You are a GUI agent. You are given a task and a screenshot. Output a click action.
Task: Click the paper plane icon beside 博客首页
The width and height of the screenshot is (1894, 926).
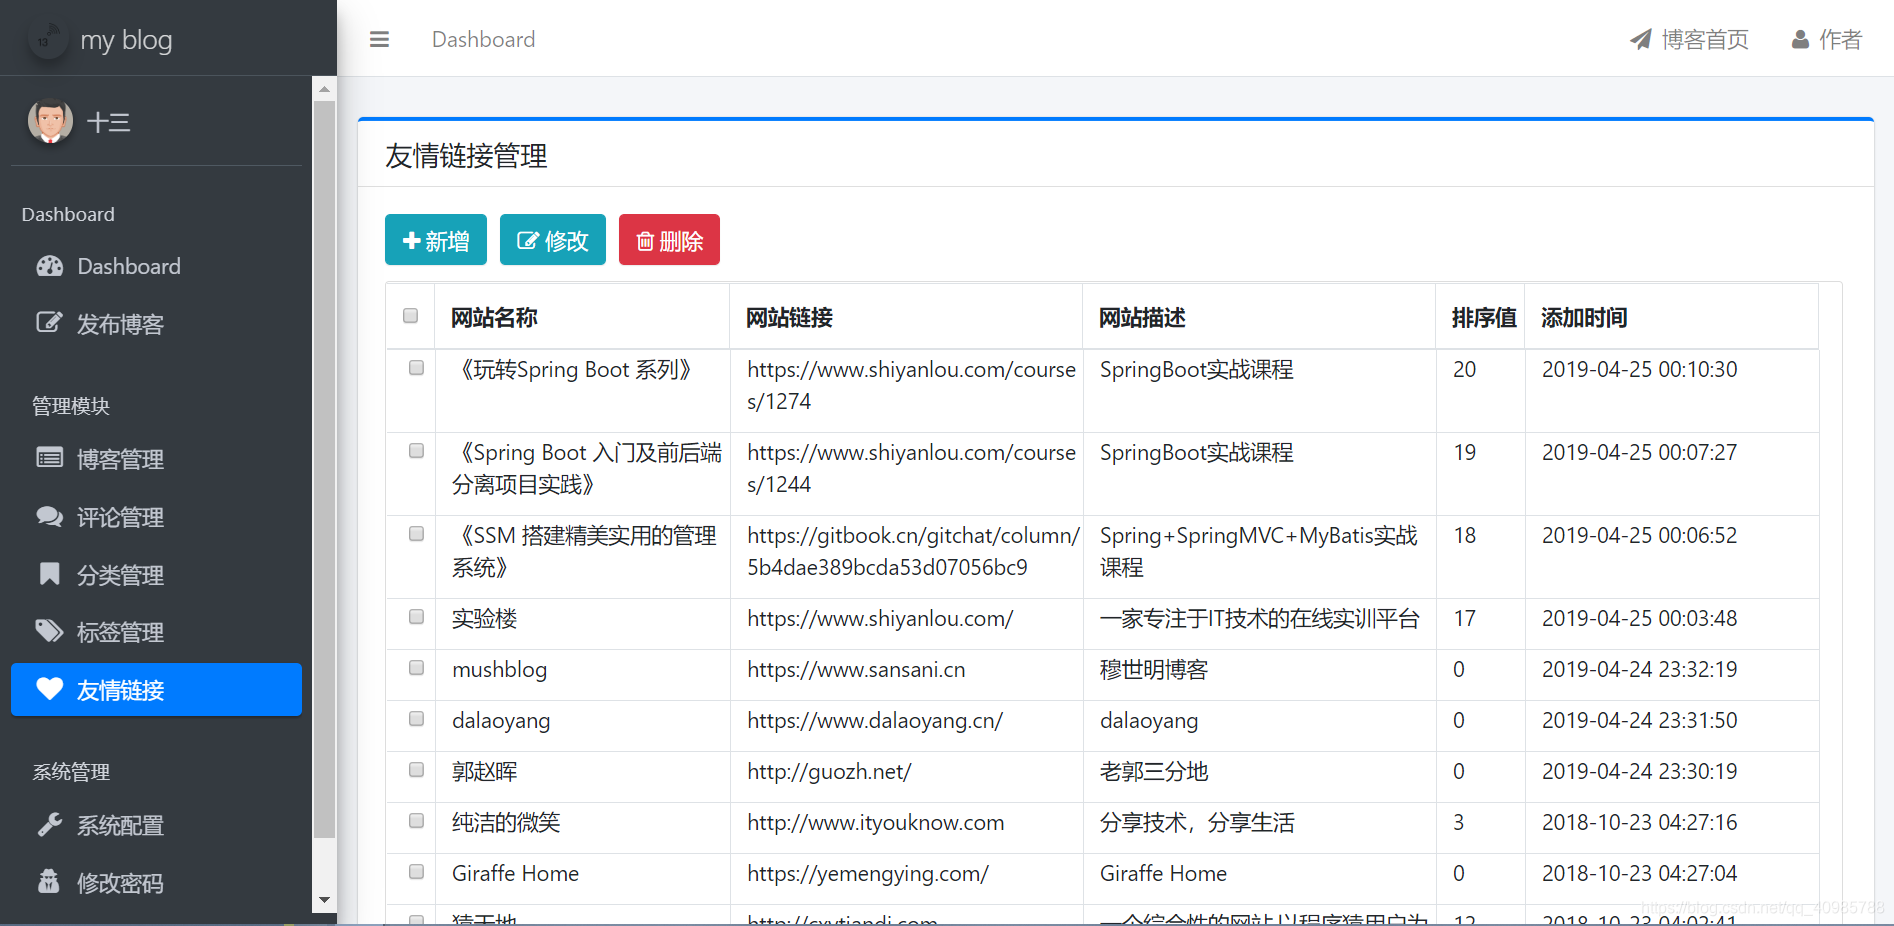(1641, 39)
